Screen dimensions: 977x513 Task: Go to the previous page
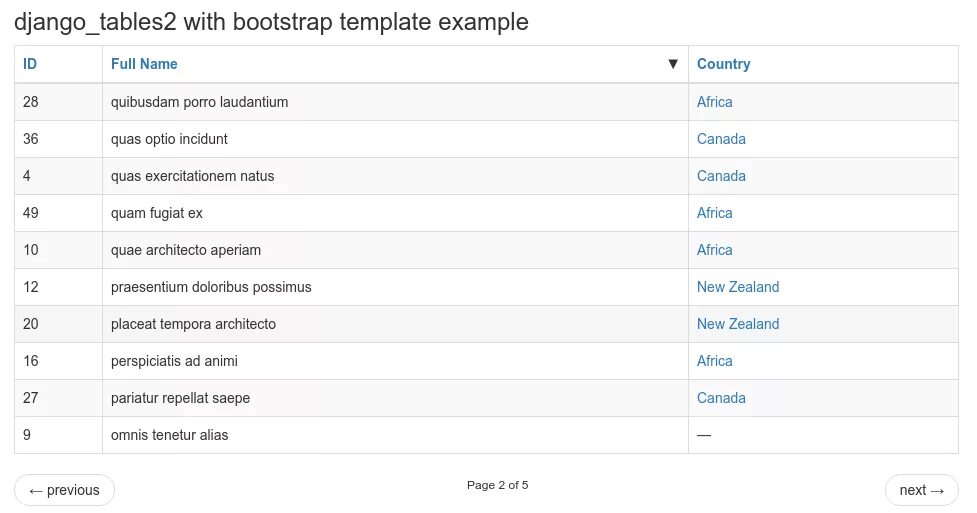pos(64,490)
